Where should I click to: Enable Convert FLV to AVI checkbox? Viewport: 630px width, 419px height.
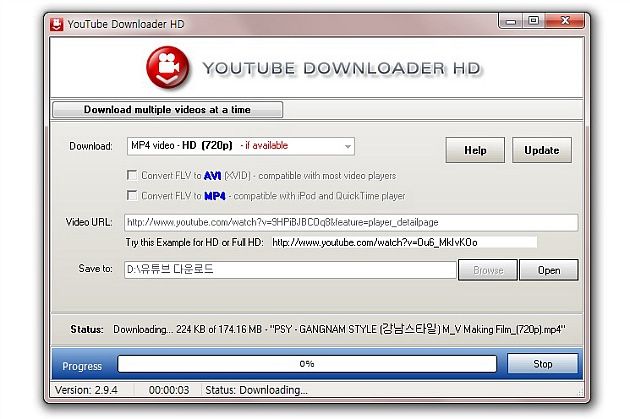pyautogui.click(x=132, y=175)
